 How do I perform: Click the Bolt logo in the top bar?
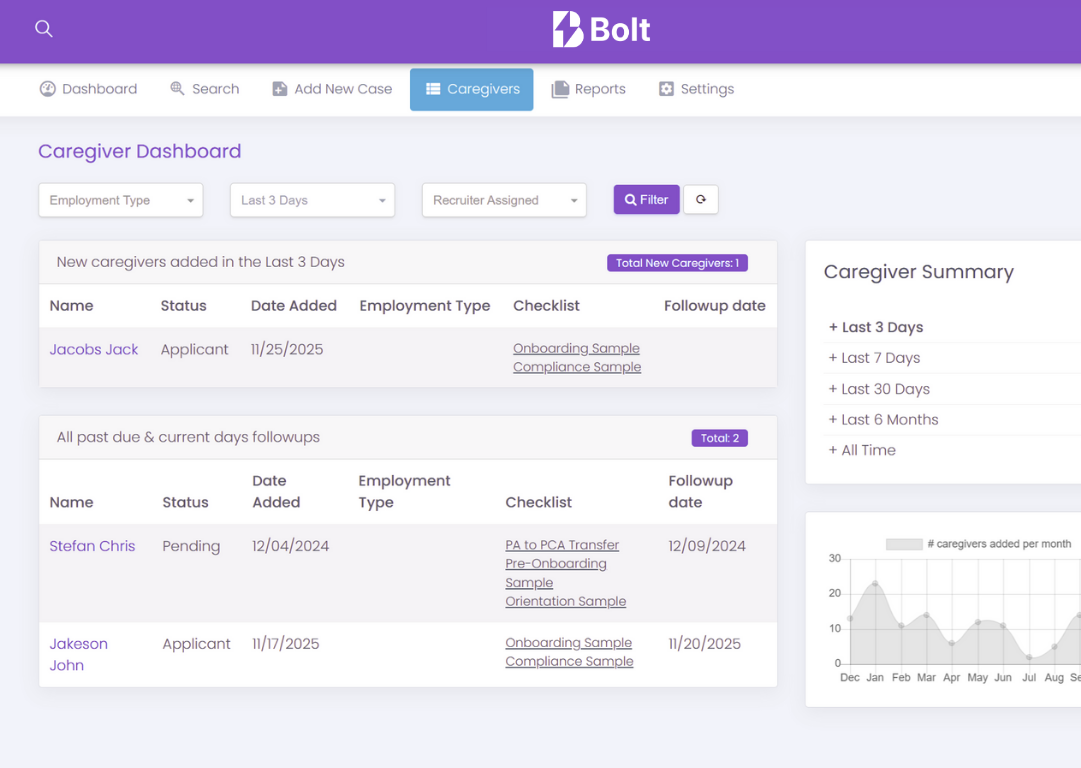point(600,29)
